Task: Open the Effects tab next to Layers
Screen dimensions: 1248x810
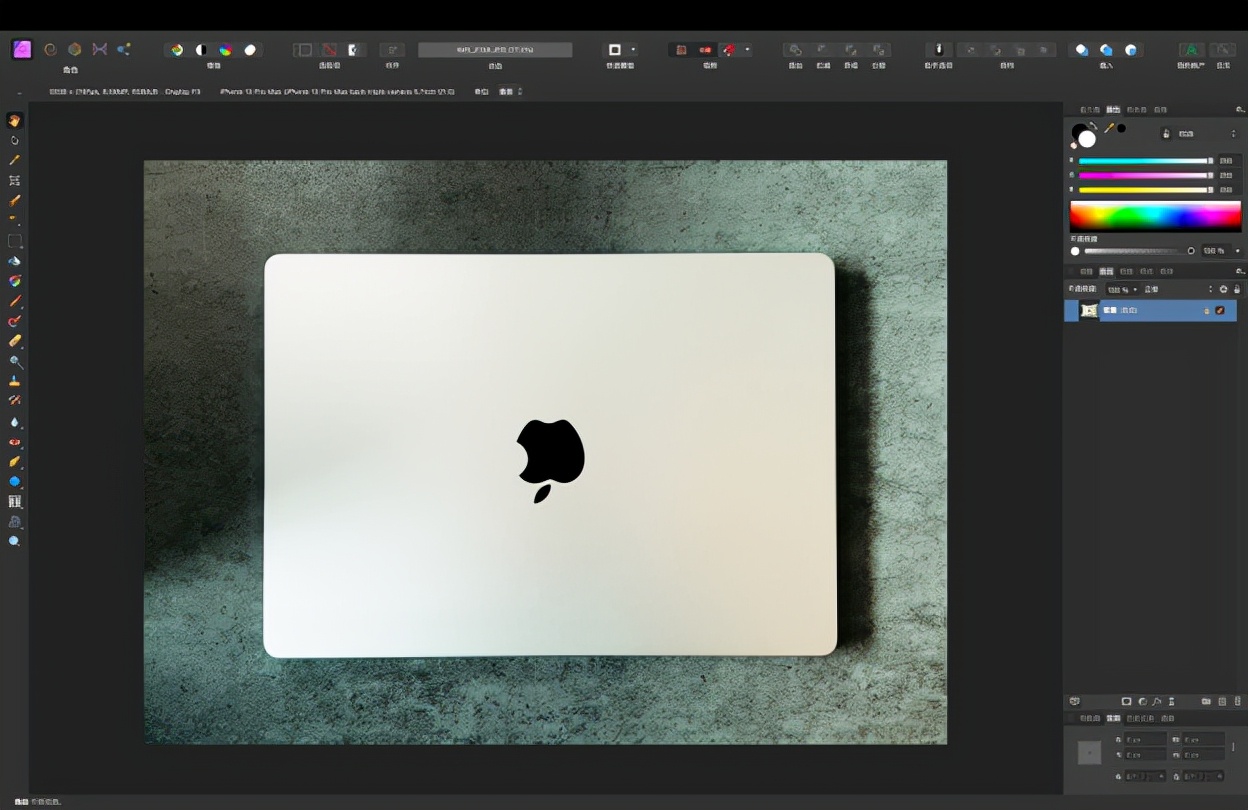Action: (x=1126, y=271)
